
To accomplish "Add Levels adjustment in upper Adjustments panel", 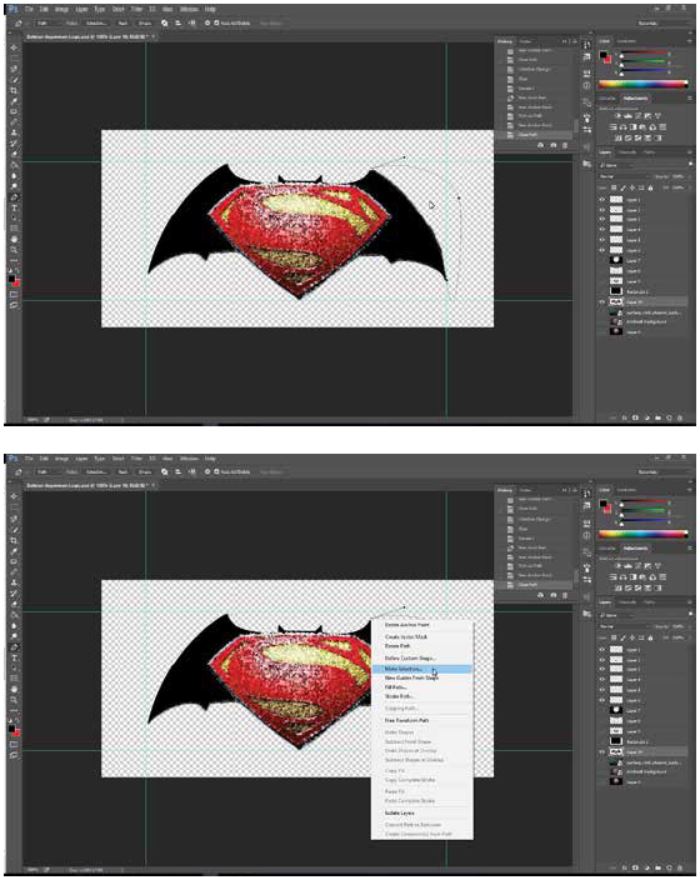I will pyautogui.click(x=628, y=116).
